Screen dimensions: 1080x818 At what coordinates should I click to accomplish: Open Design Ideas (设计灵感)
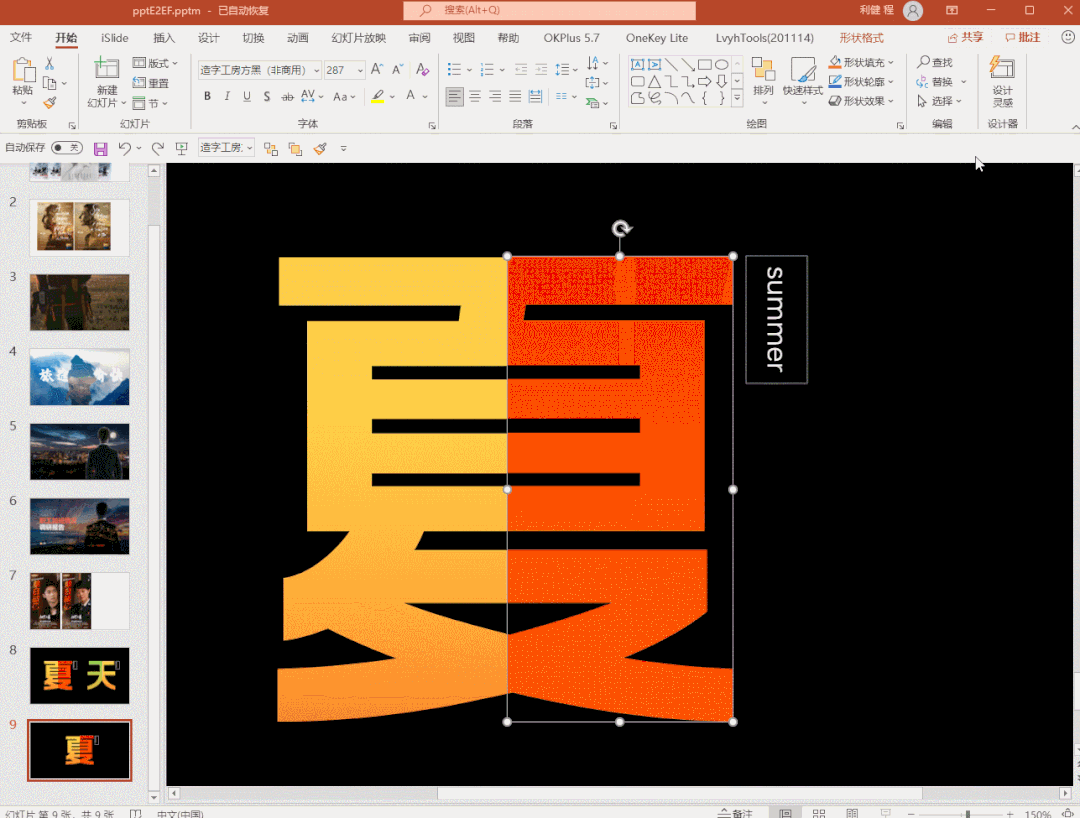pos(1002,81)
